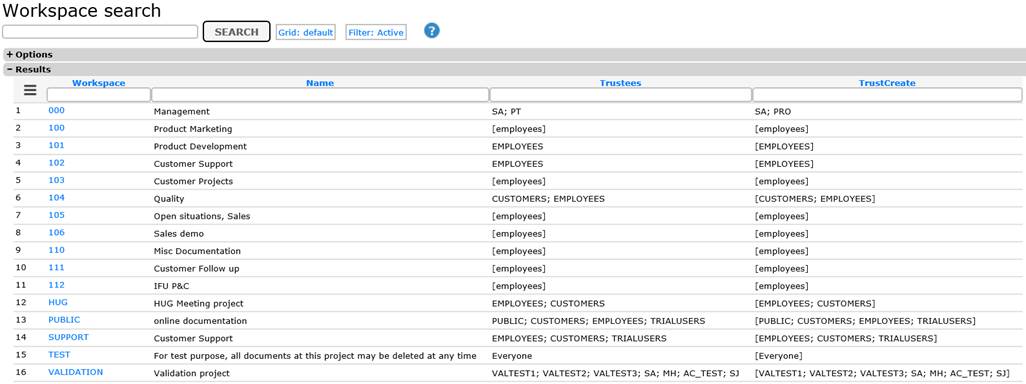
Task: Open the HUG workspace link
Action: 58,302
